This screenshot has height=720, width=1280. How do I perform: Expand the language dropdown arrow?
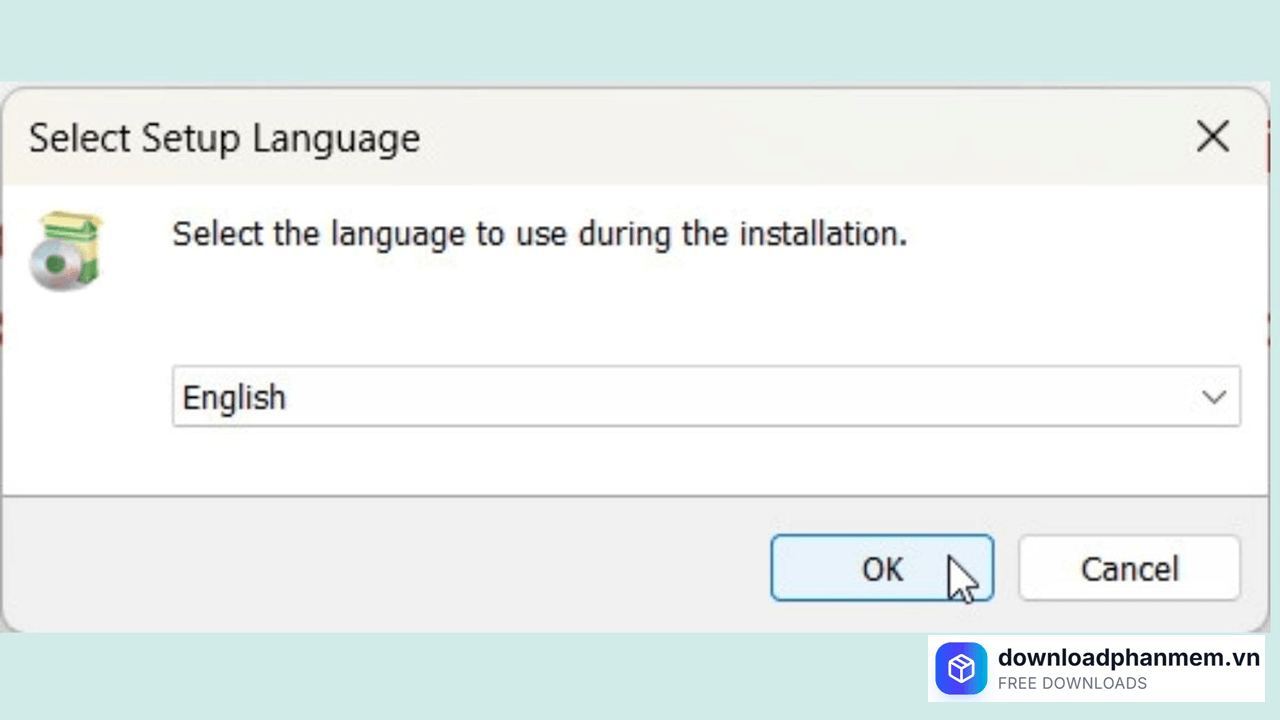(x=1214, y=397)
